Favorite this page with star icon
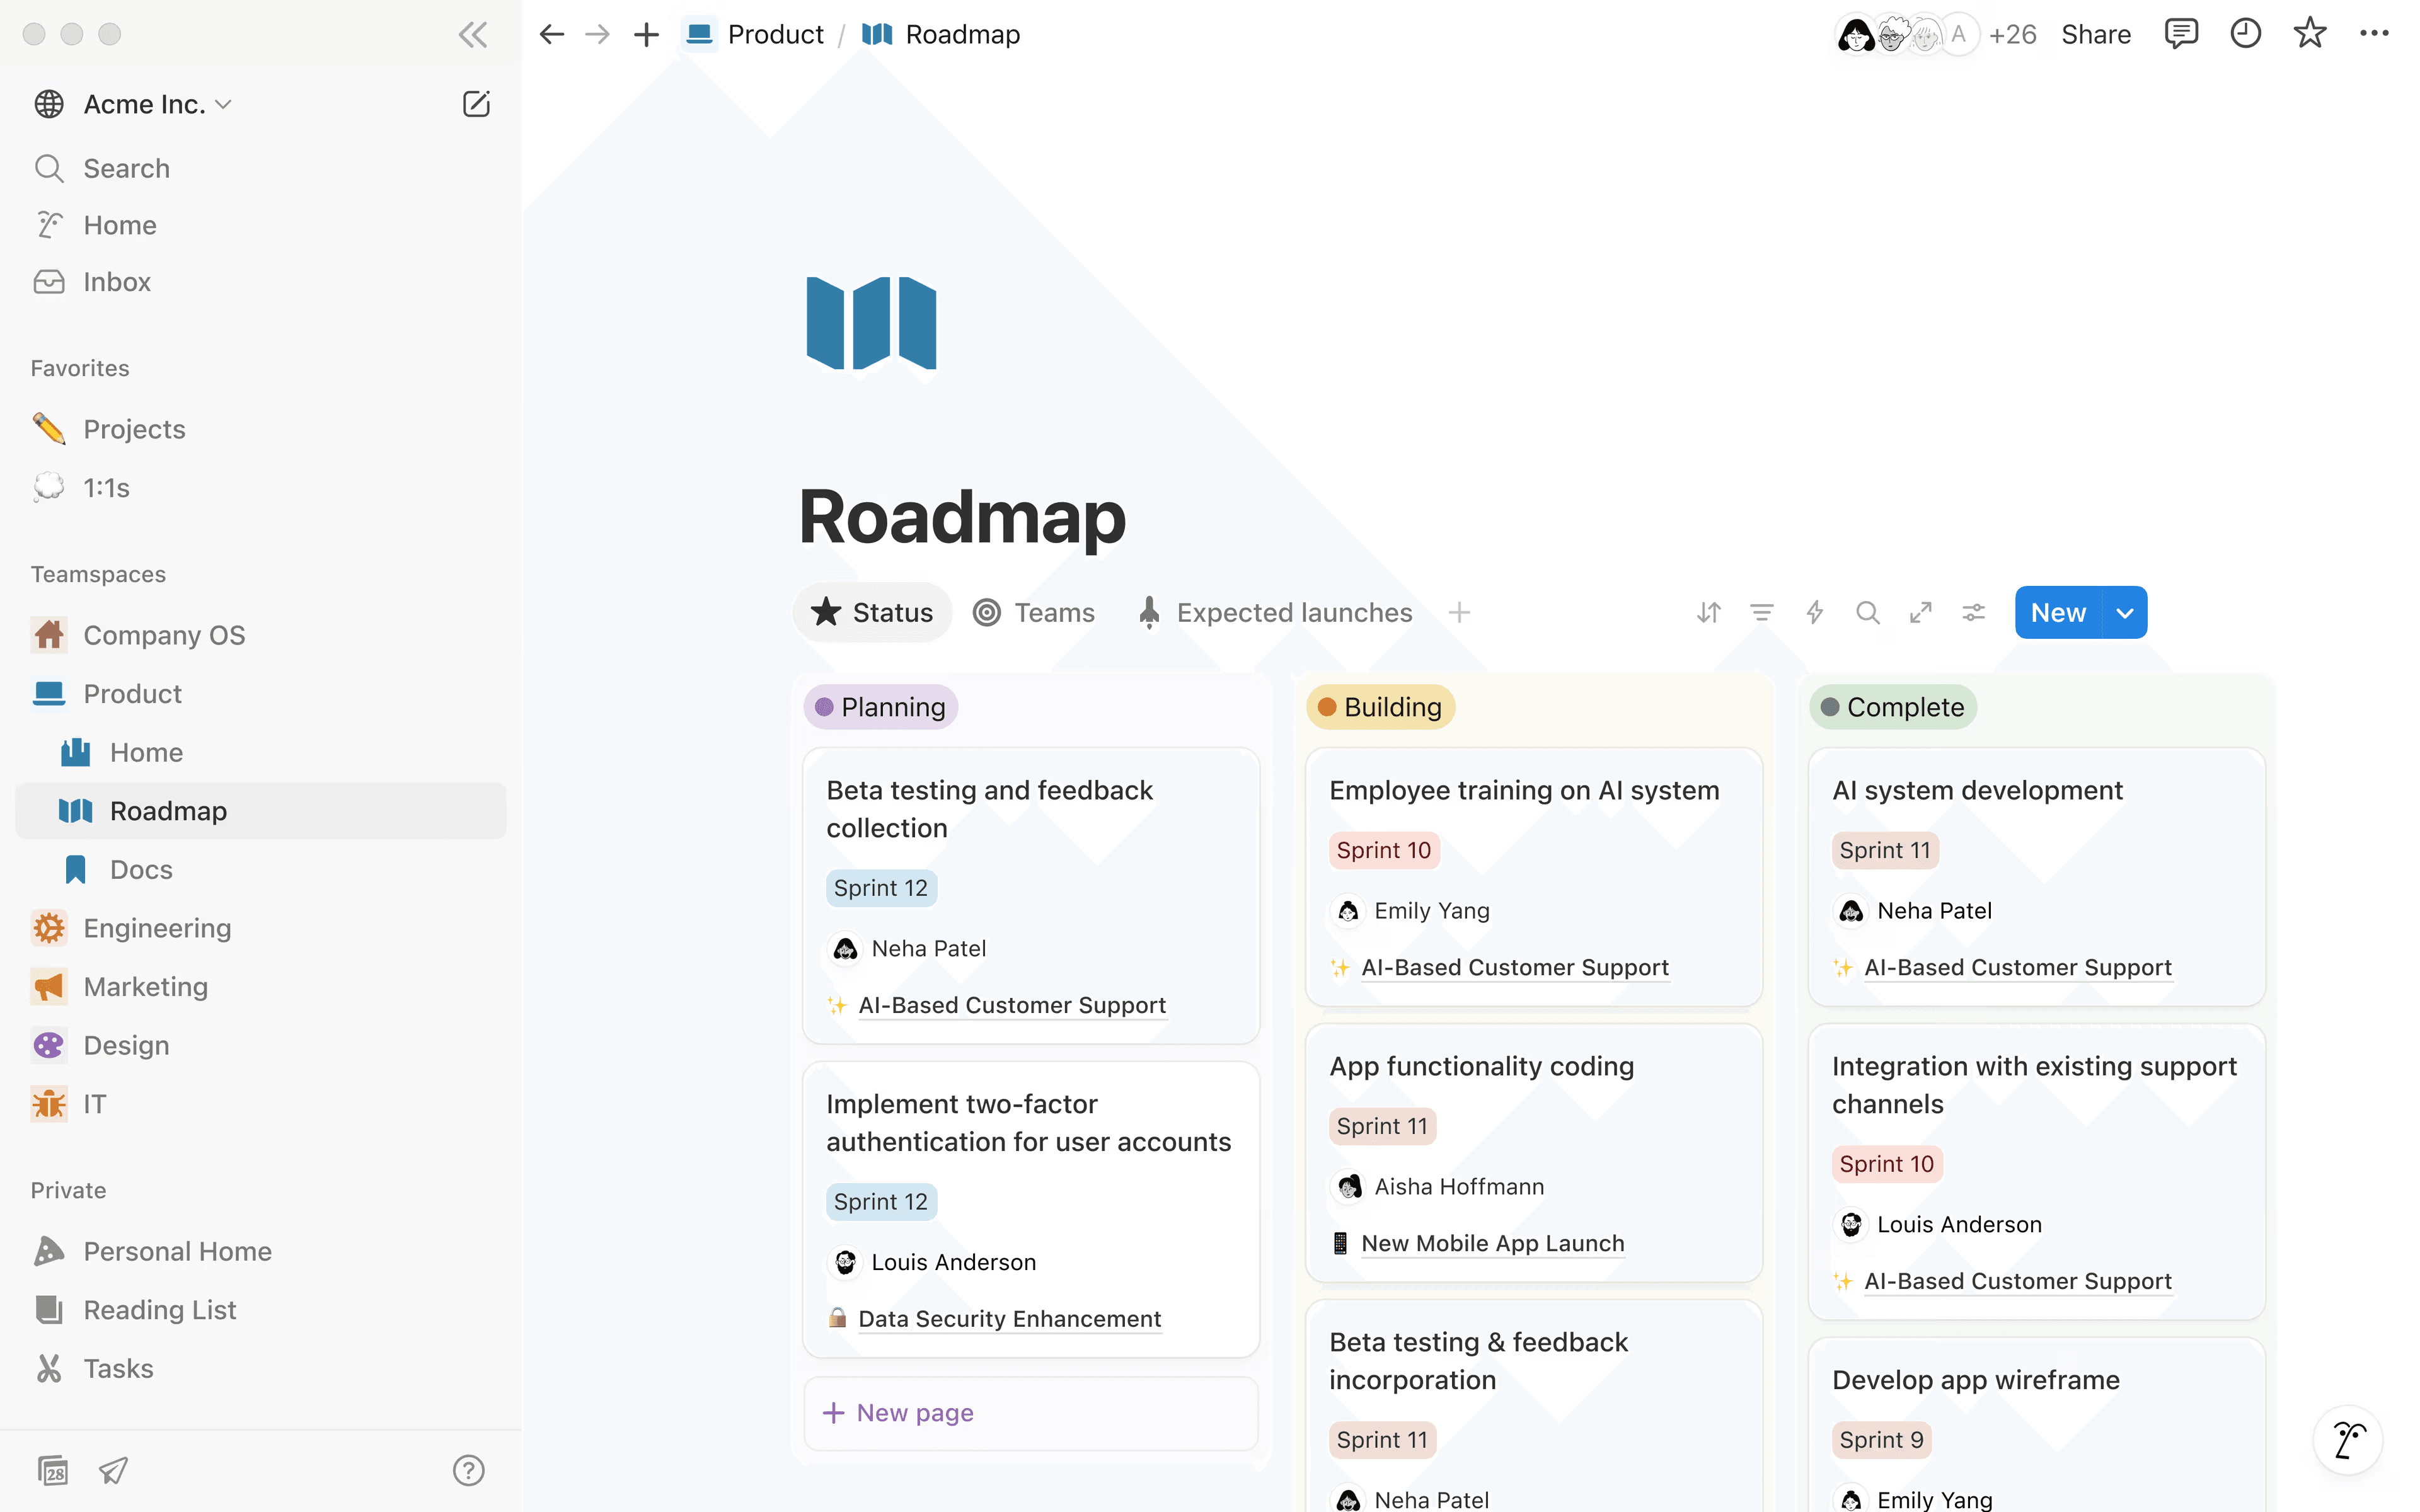2420x1512 pixels. (2310, 34)
